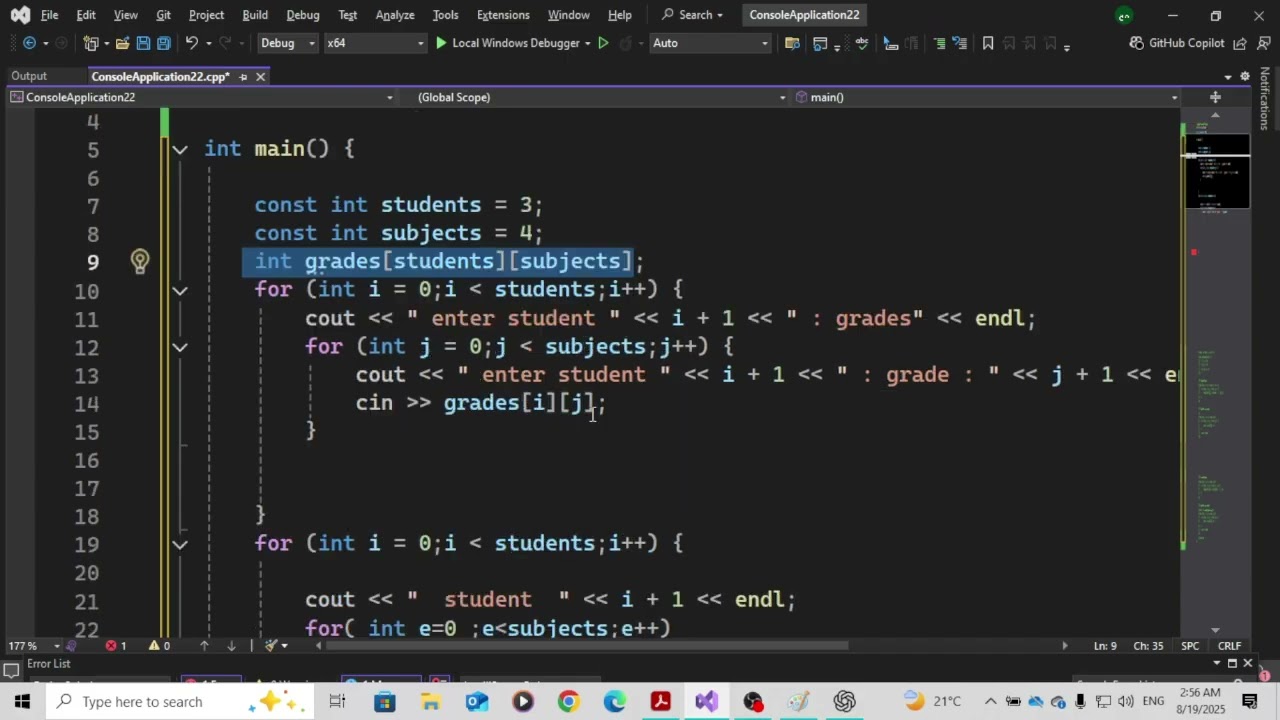Open the main() member dropdown
This screenshot has height=720, width=1280.
pyautogui.click(x=987, y=97)
